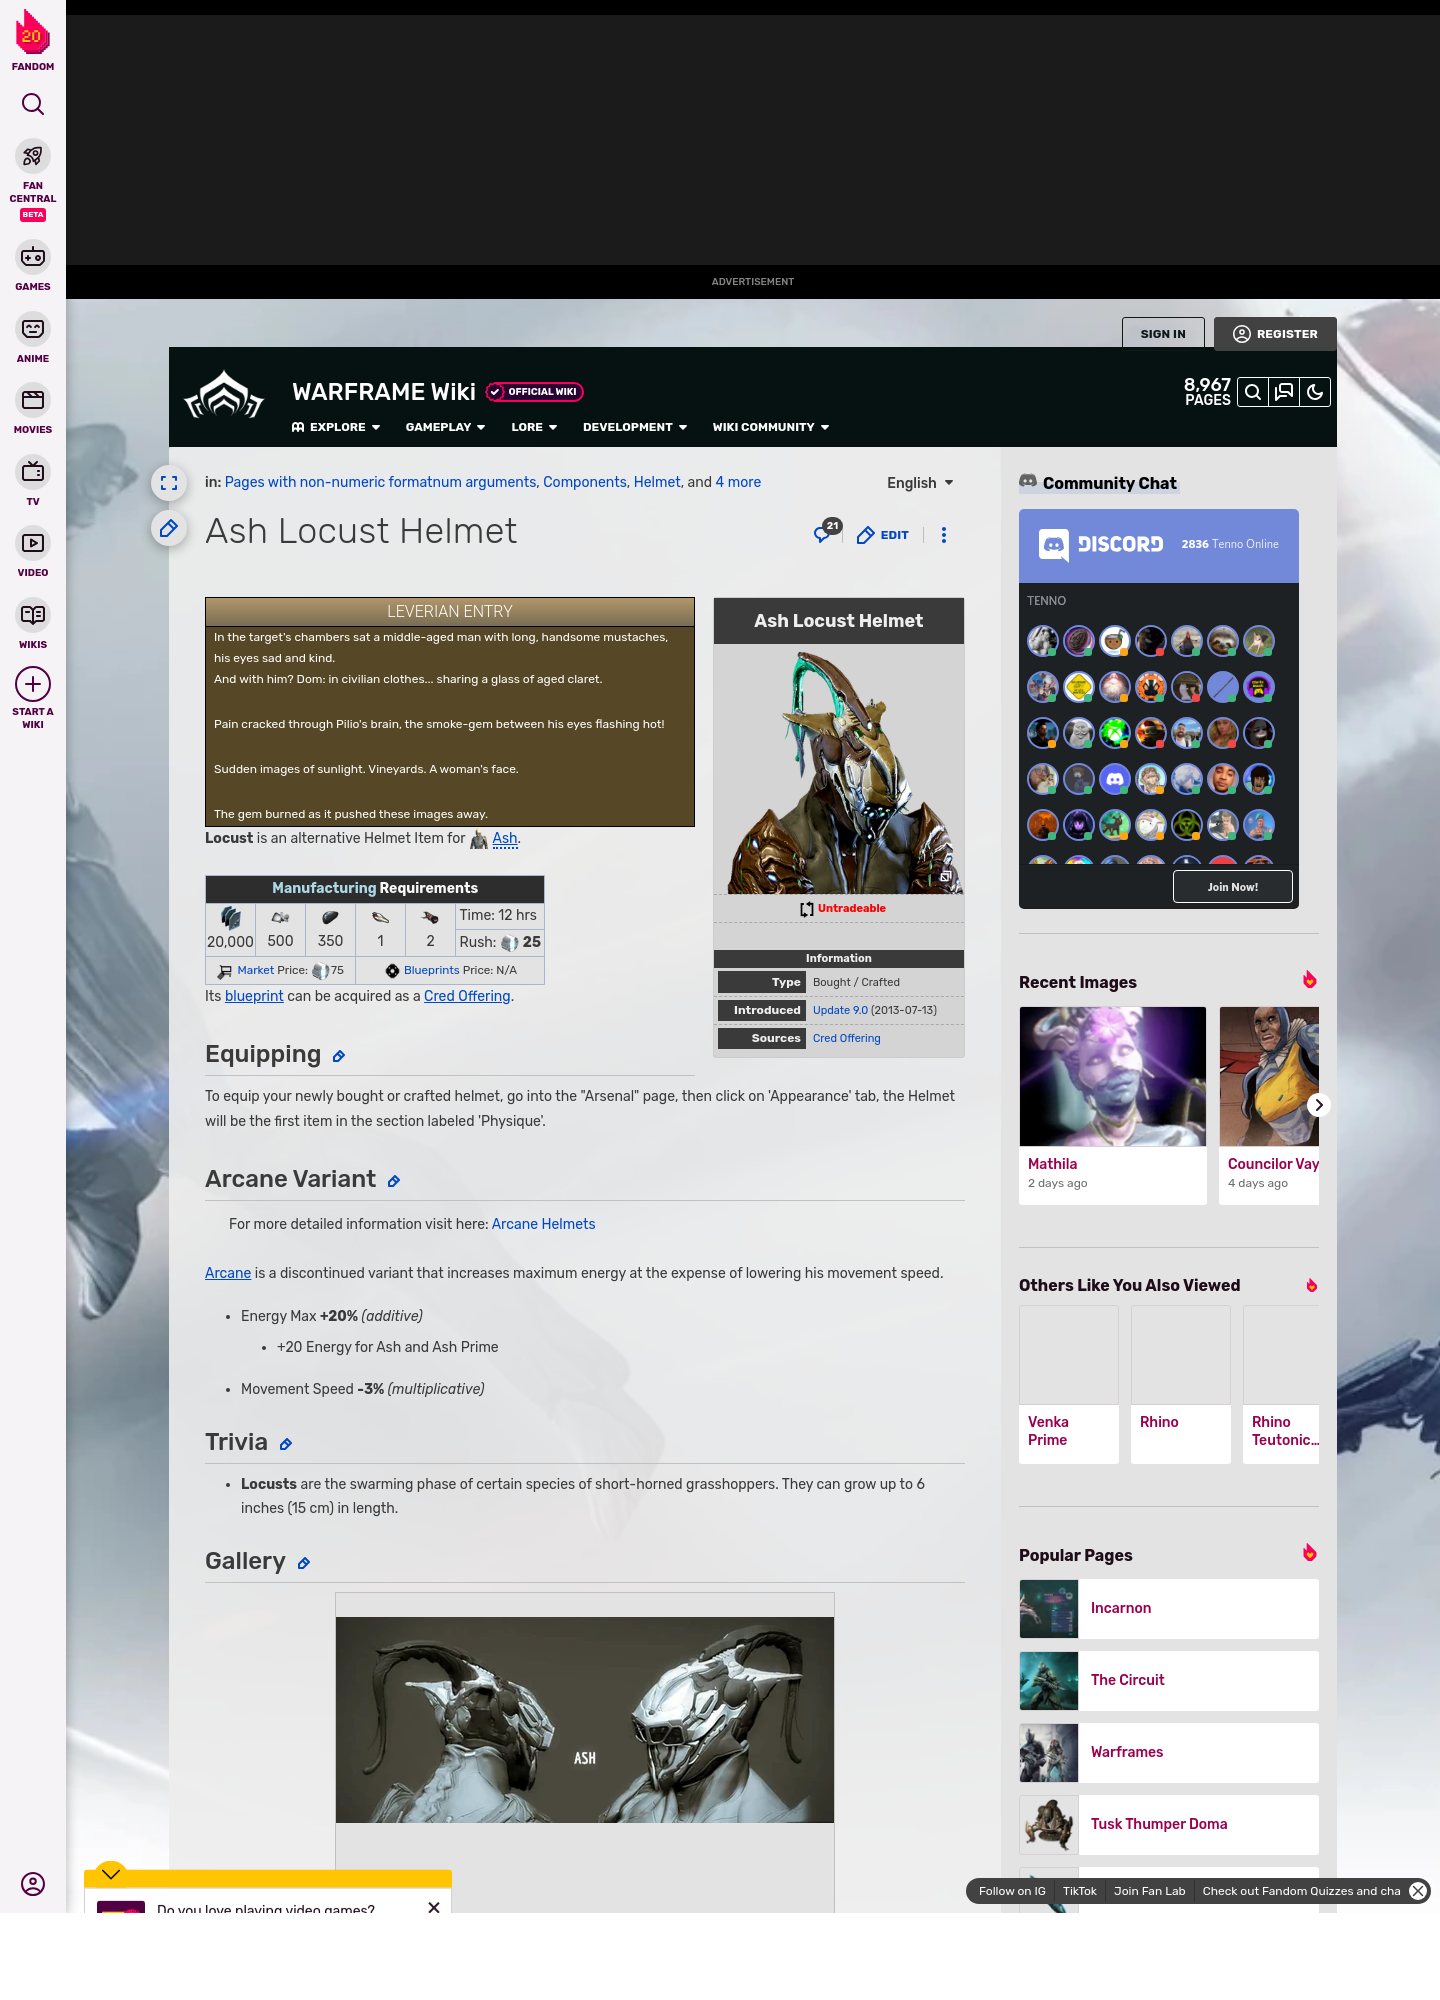Open the Development dropdown menu

(635, 427)
